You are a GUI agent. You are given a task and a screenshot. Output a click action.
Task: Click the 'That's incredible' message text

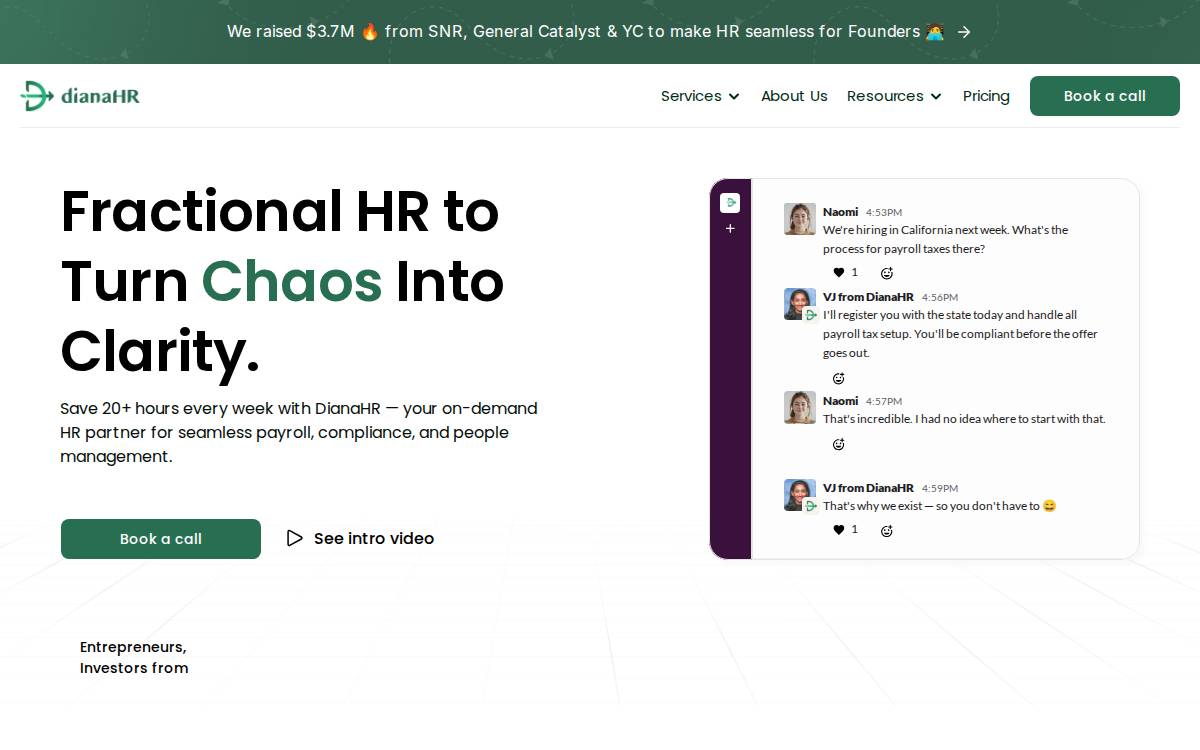click(964, 419)
